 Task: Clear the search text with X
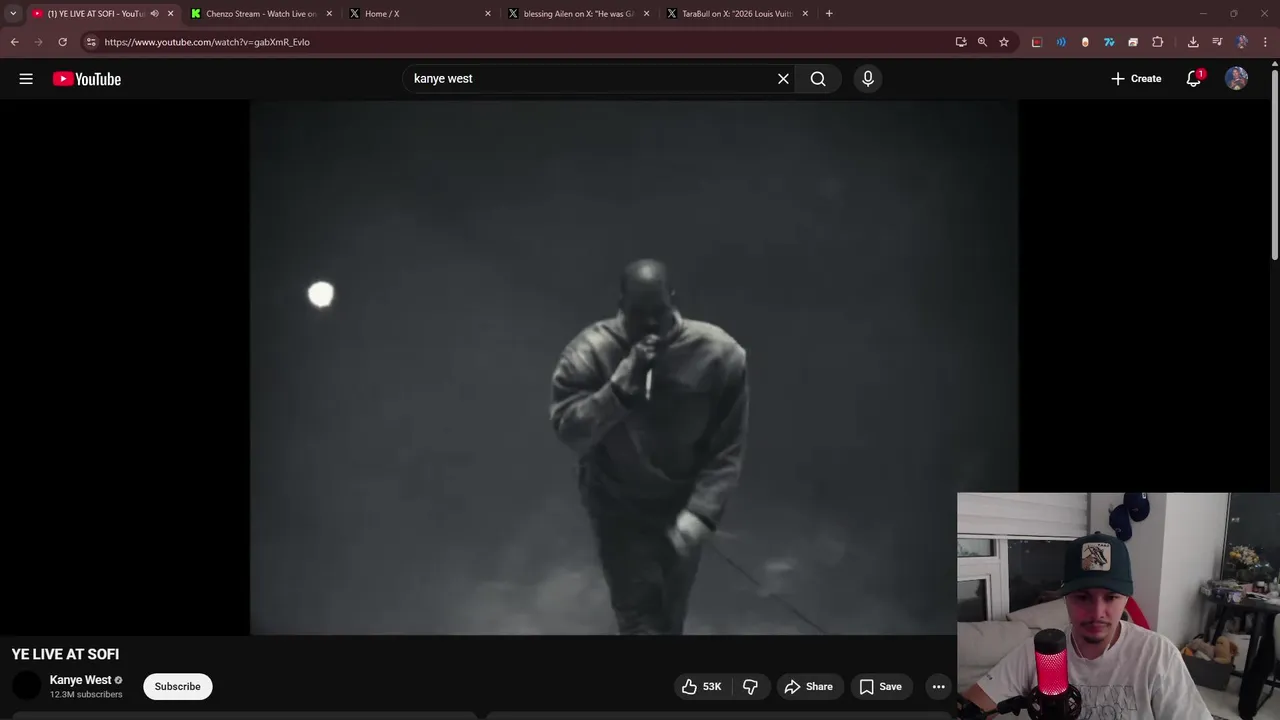[783, 79]
